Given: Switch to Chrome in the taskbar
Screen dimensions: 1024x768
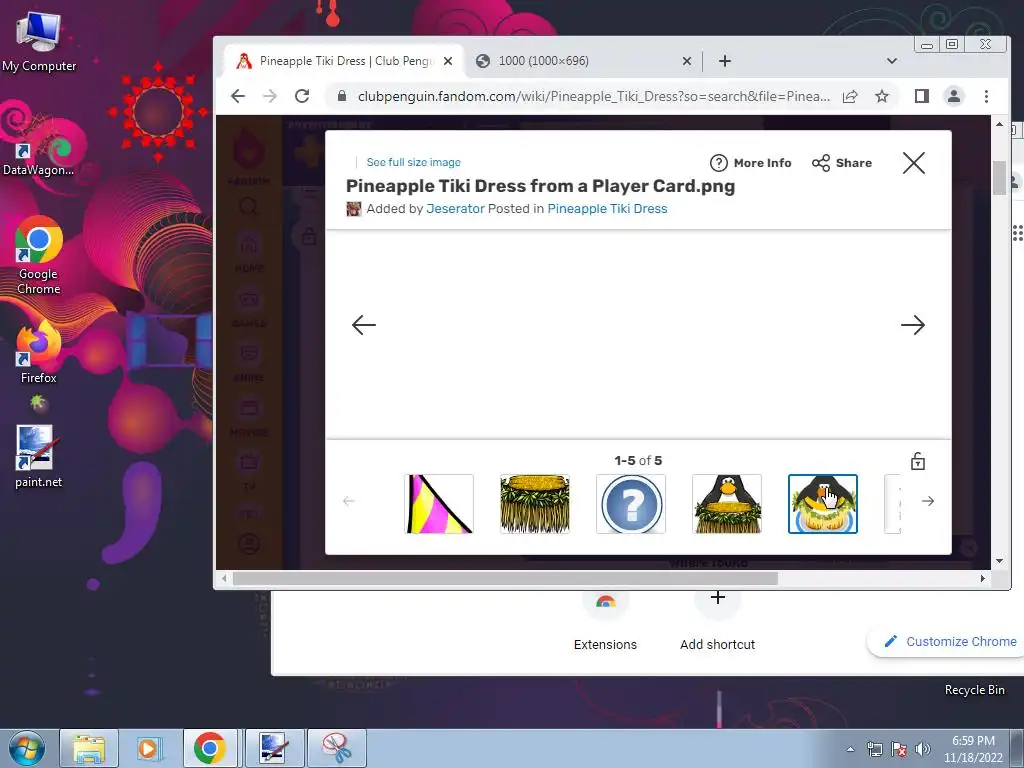Looking at the screenshot, I should coord(210,748).
